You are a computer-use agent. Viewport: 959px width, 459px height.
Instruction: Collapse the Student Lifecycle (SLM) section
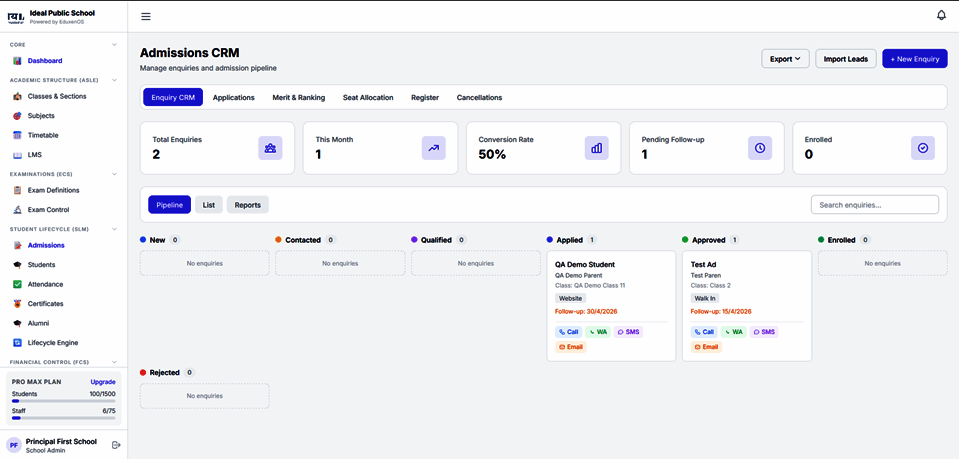(x=114, y=230)
